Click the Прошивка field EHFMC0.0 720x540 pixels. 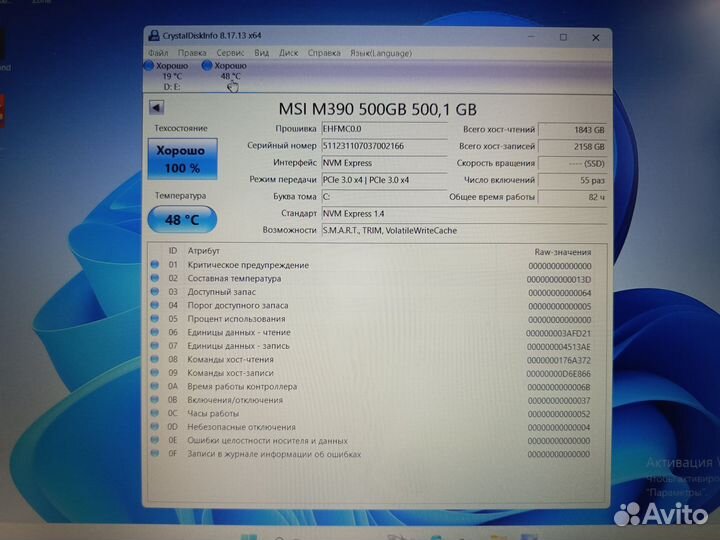click(x=384, y=129)
